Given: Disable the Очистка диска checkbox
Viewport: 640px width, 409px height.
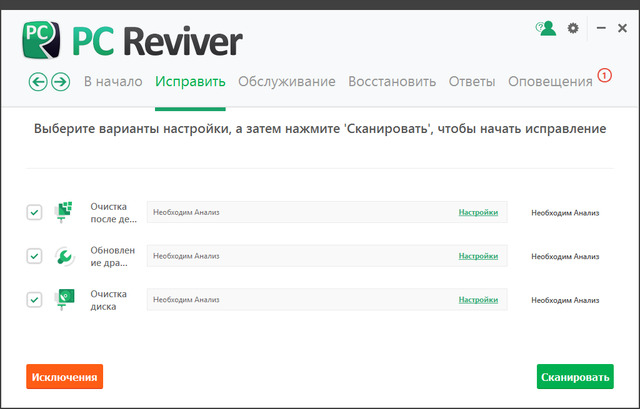Looking at the screenshot, I should (x=34, y=299).
